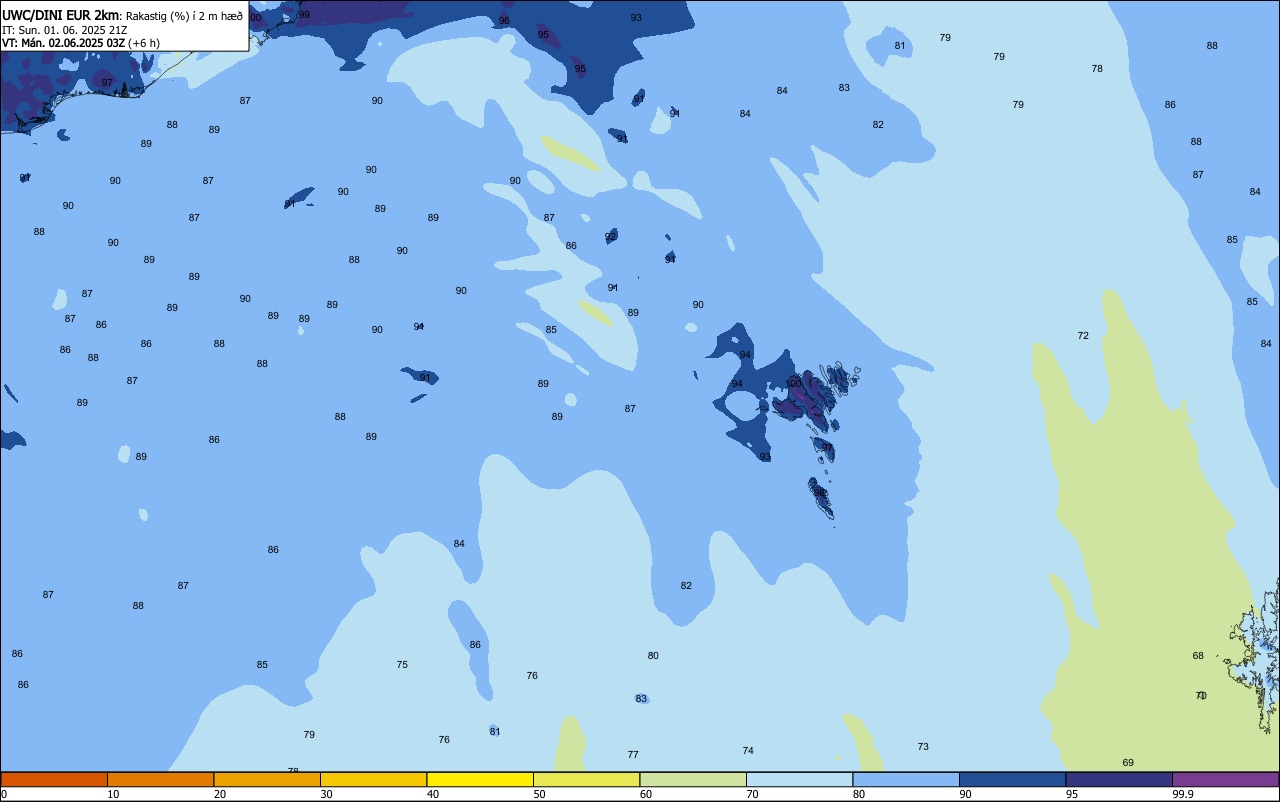Click the '10' legend tick label
Screen dimensions: 1280x802
click(x=113, y=794)
